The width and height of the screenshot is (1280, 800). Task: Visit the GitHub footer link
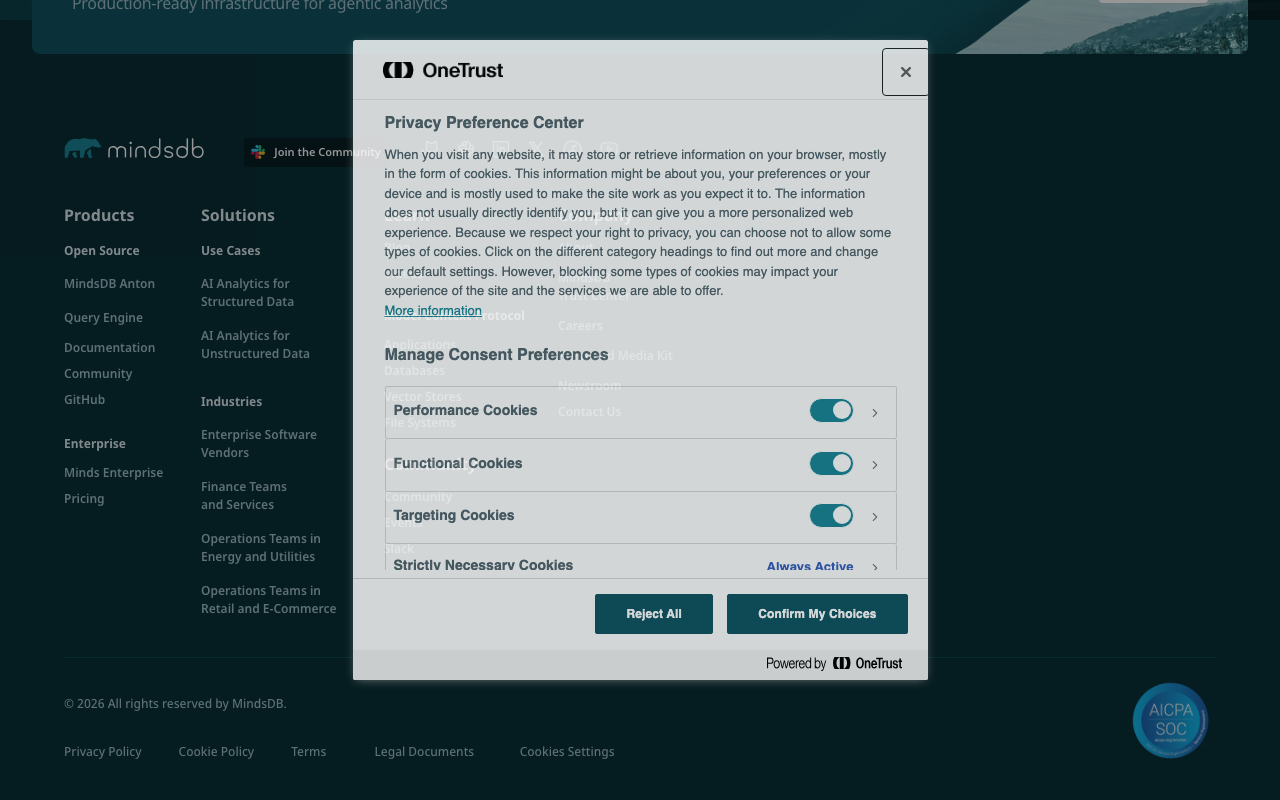pyautogui.click(x=84, y=400)
